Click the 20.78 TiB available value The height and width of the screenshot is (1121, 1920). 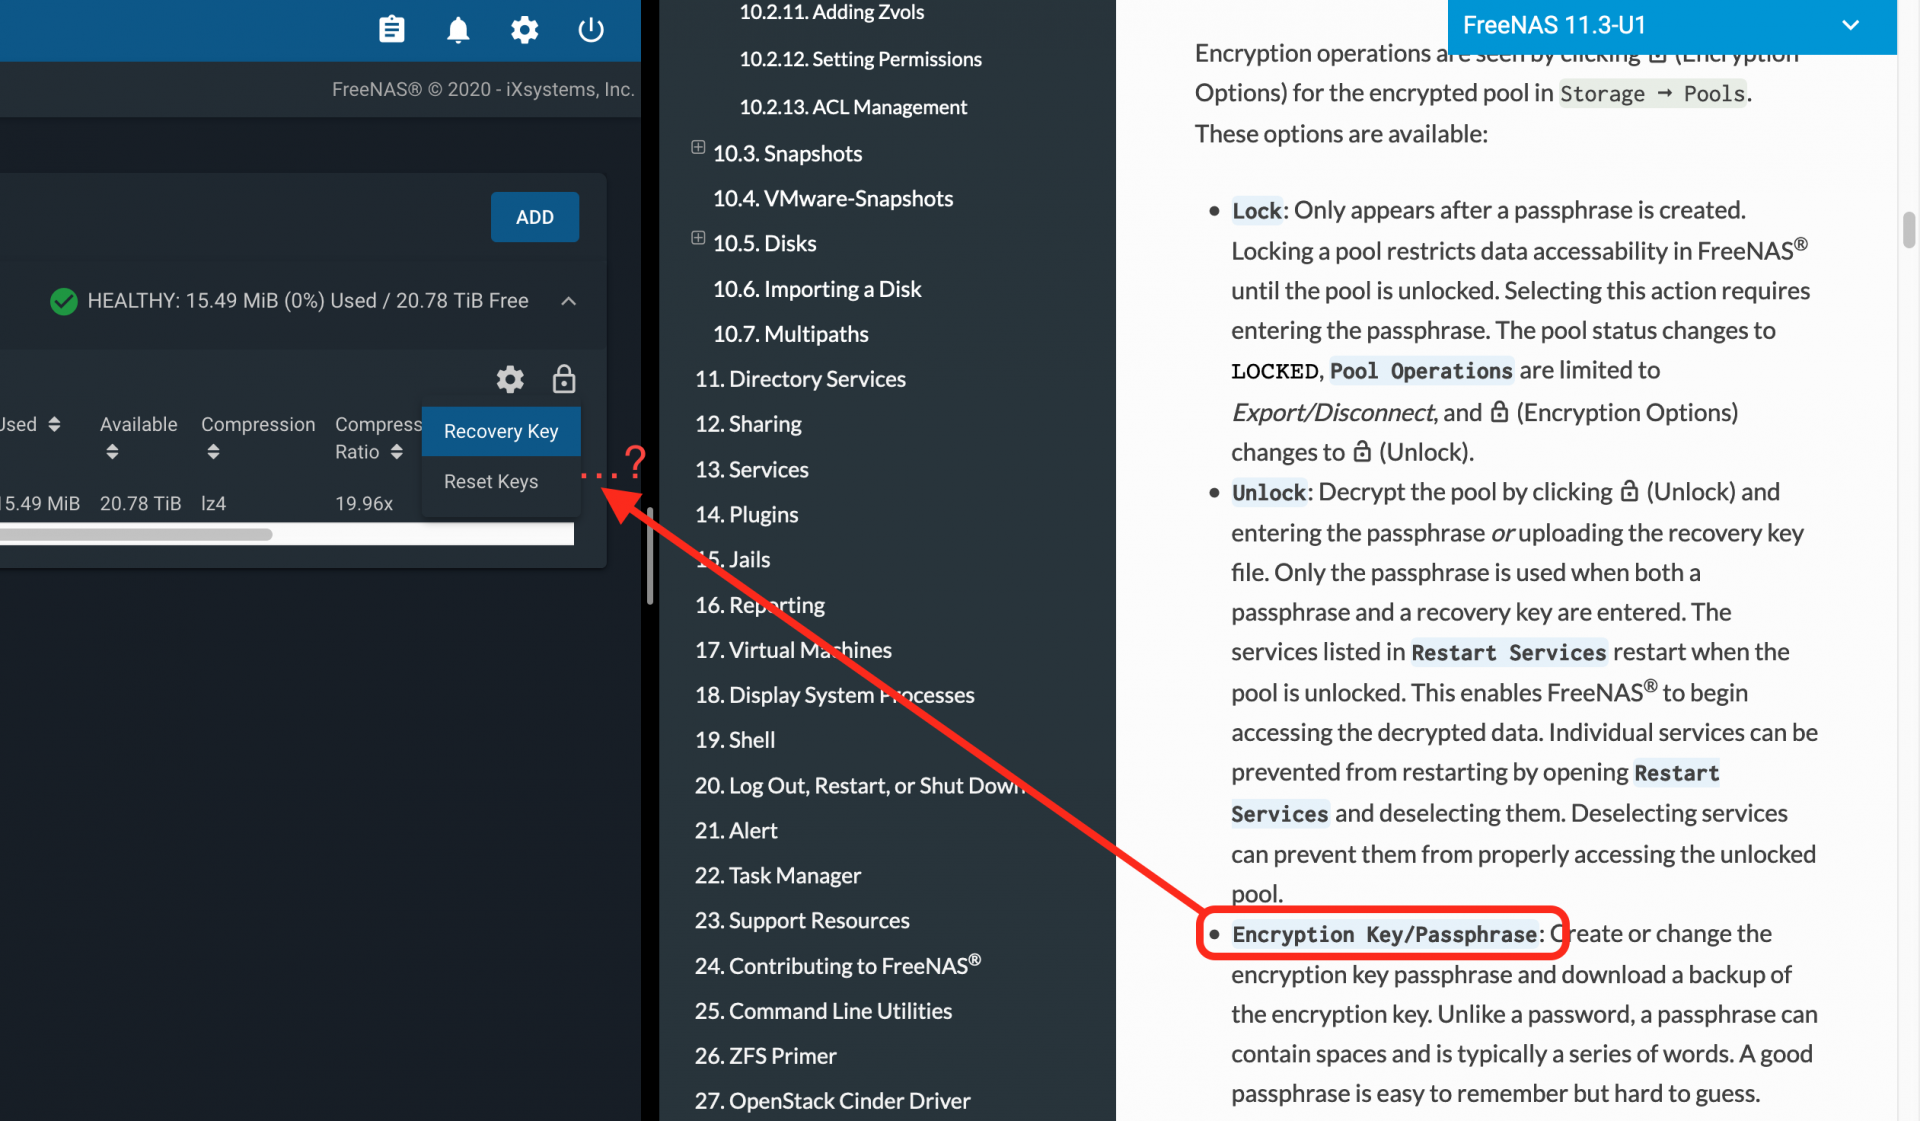coord(140,503)
